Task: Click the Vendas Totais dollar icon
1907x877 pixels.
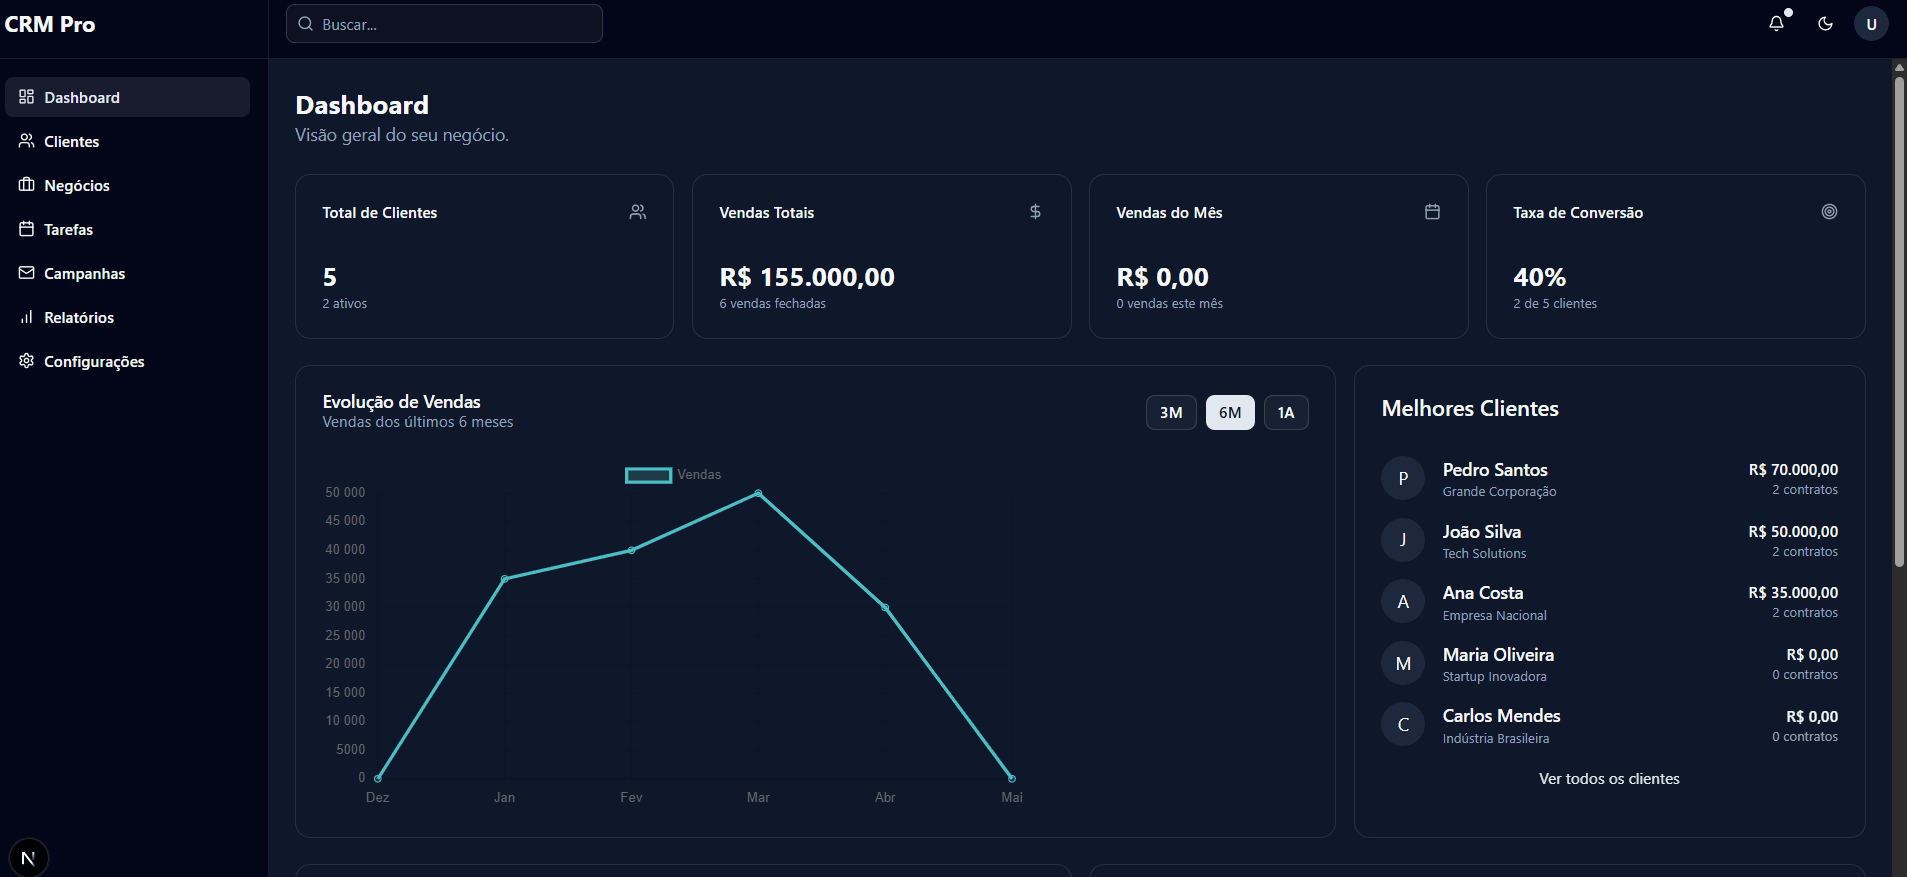Action: pyautogui.click(x=1035, y=212)
